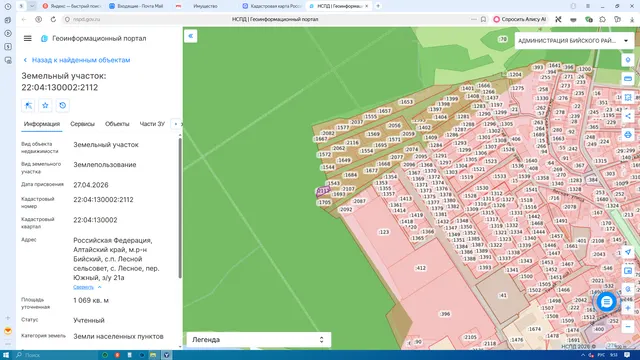Switch to the Части ЗУ tab

pyautogui.click(x=152, y=124)
